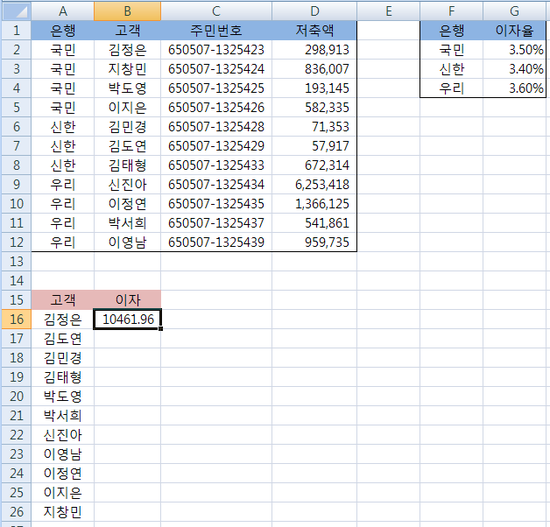This screenshot has width=550, height=527.
Task: Select row 1 header
Action: tap(16, 31)
